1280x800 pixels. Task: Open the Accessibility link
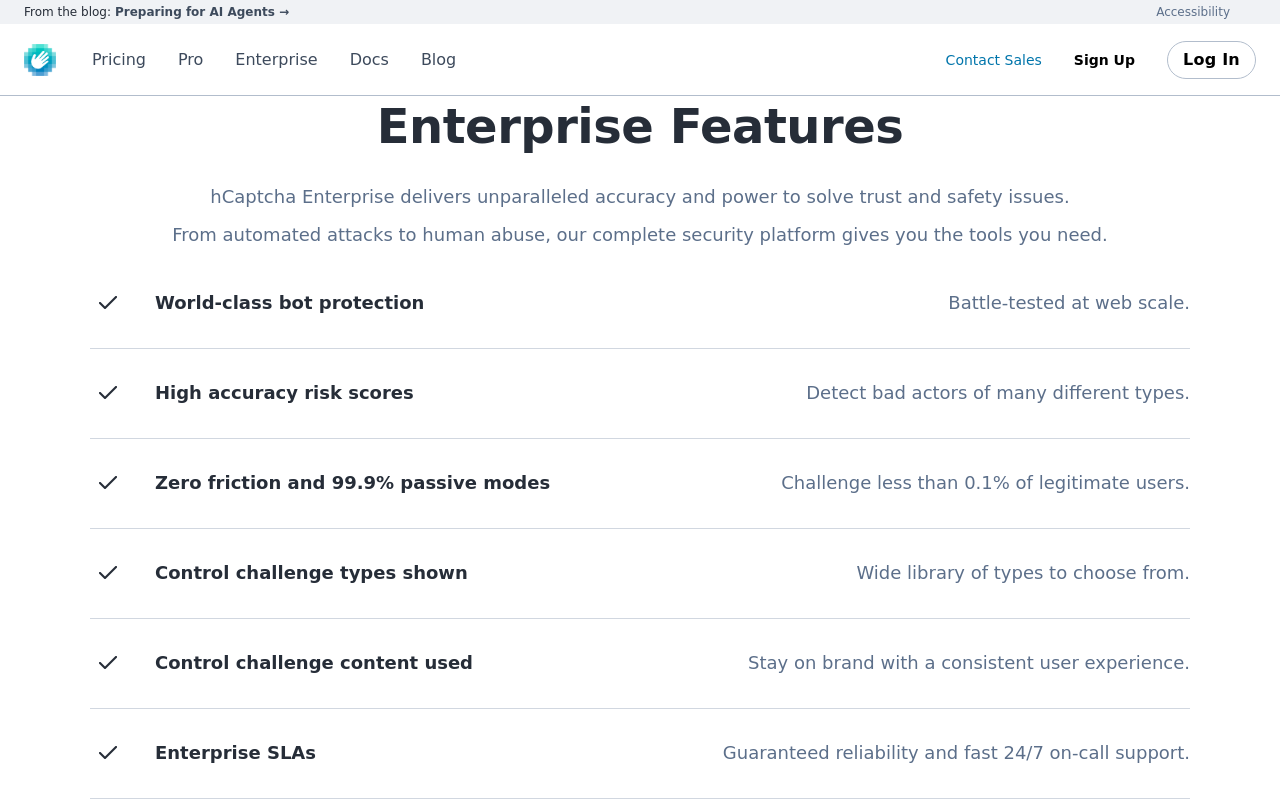tap(1193, 12)
